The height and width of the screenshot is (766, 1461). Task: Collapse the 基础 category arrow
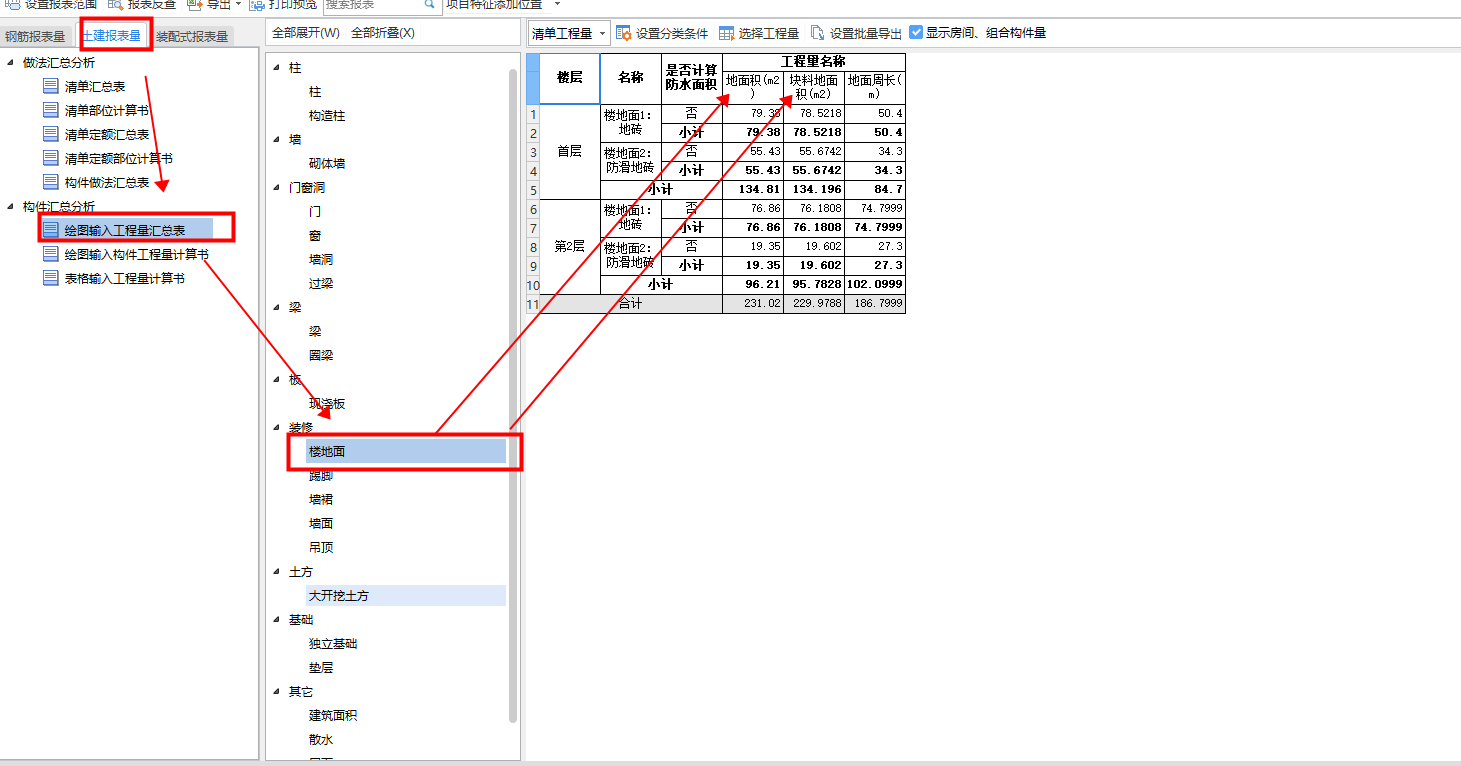click(277, 620)
